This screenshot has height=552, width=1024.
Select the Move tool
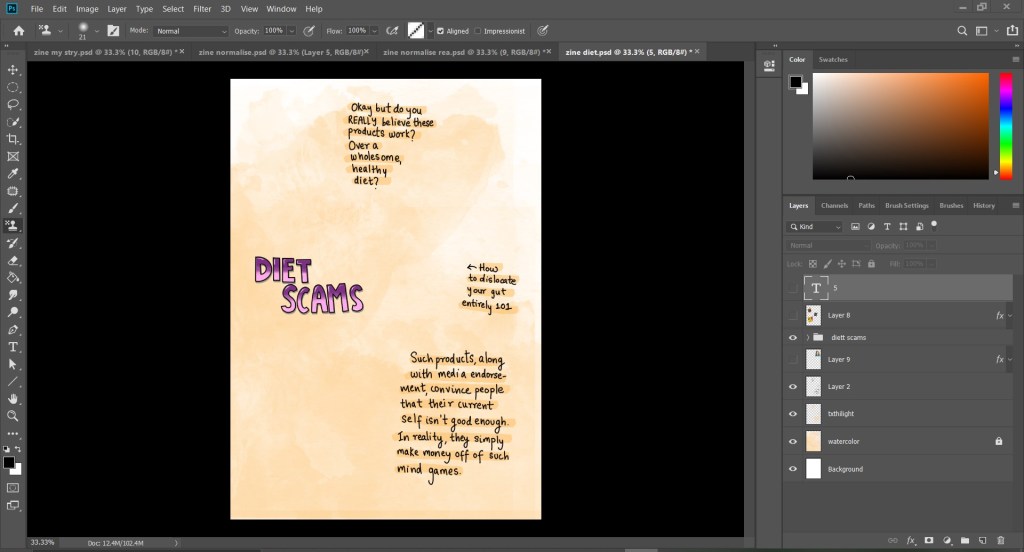[13, 69]
